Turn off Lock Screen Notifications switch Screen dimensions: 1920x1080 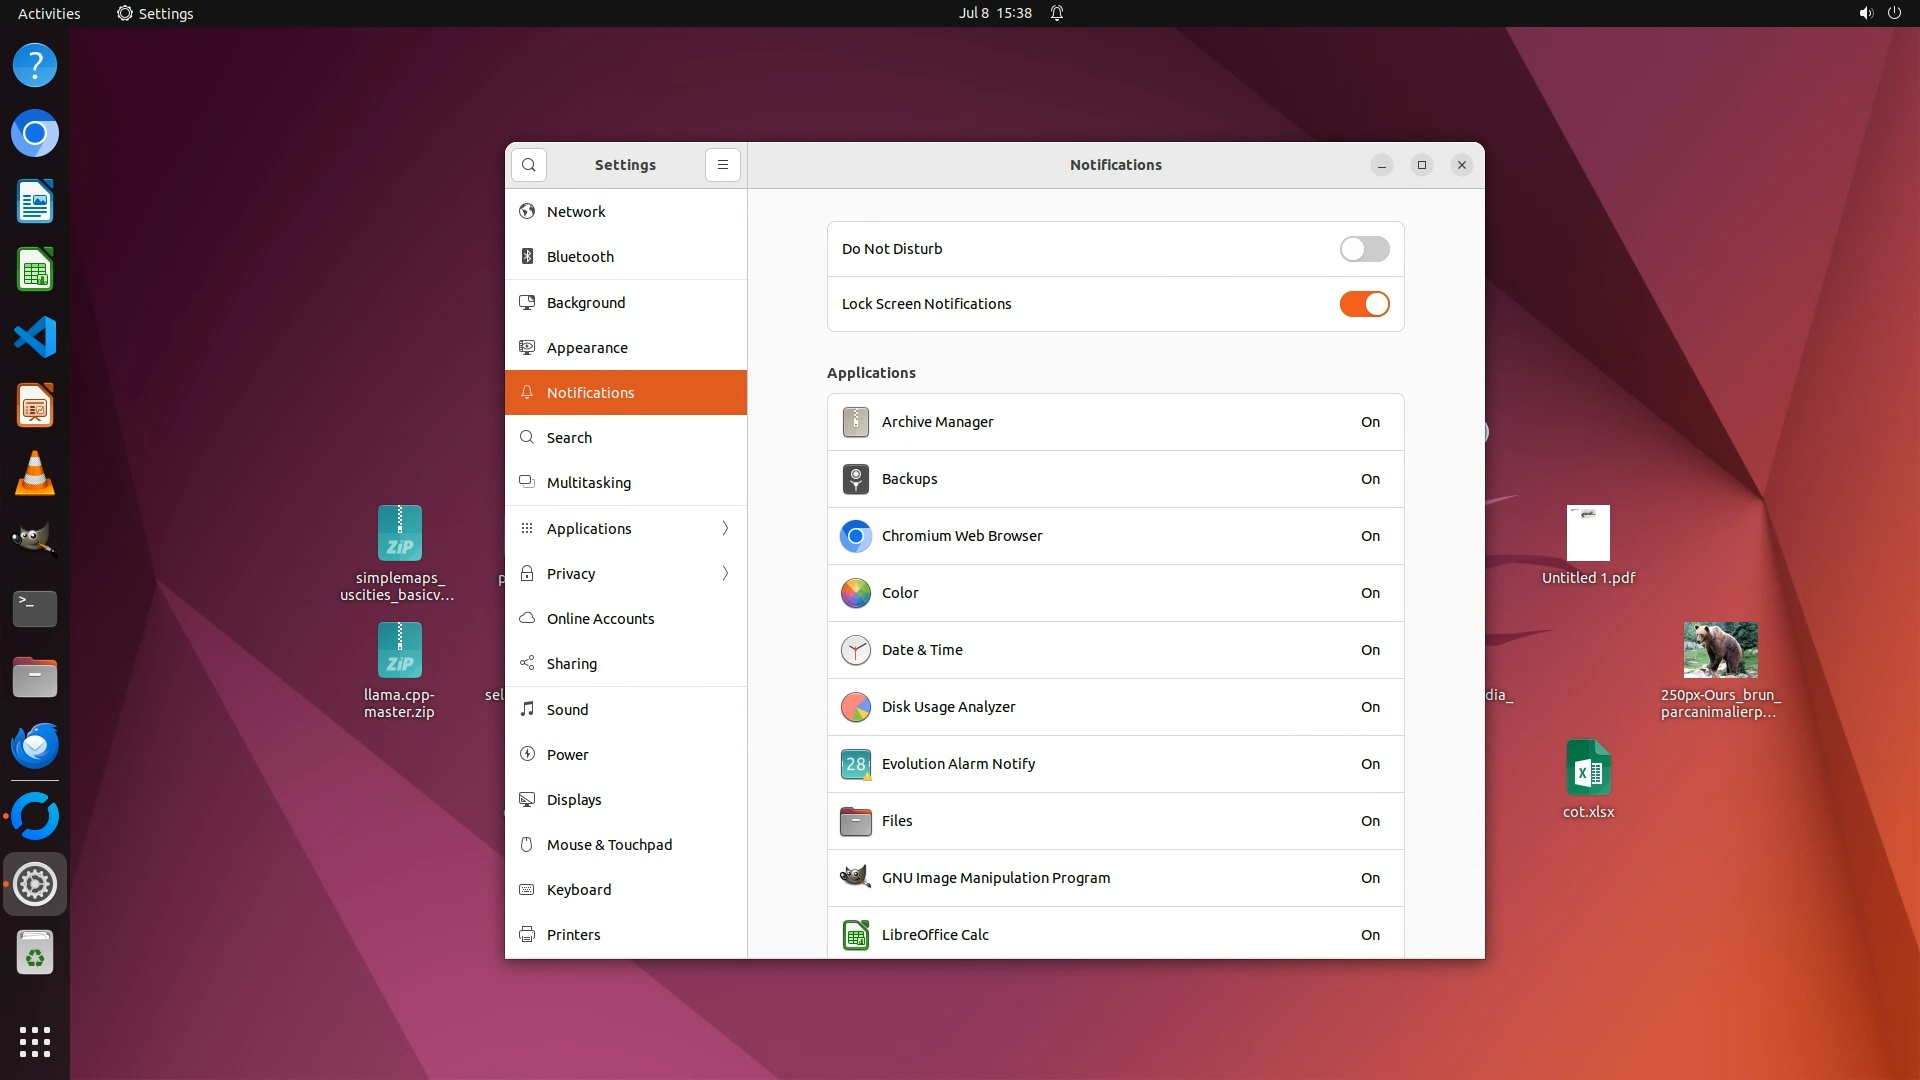(1364, 304)
